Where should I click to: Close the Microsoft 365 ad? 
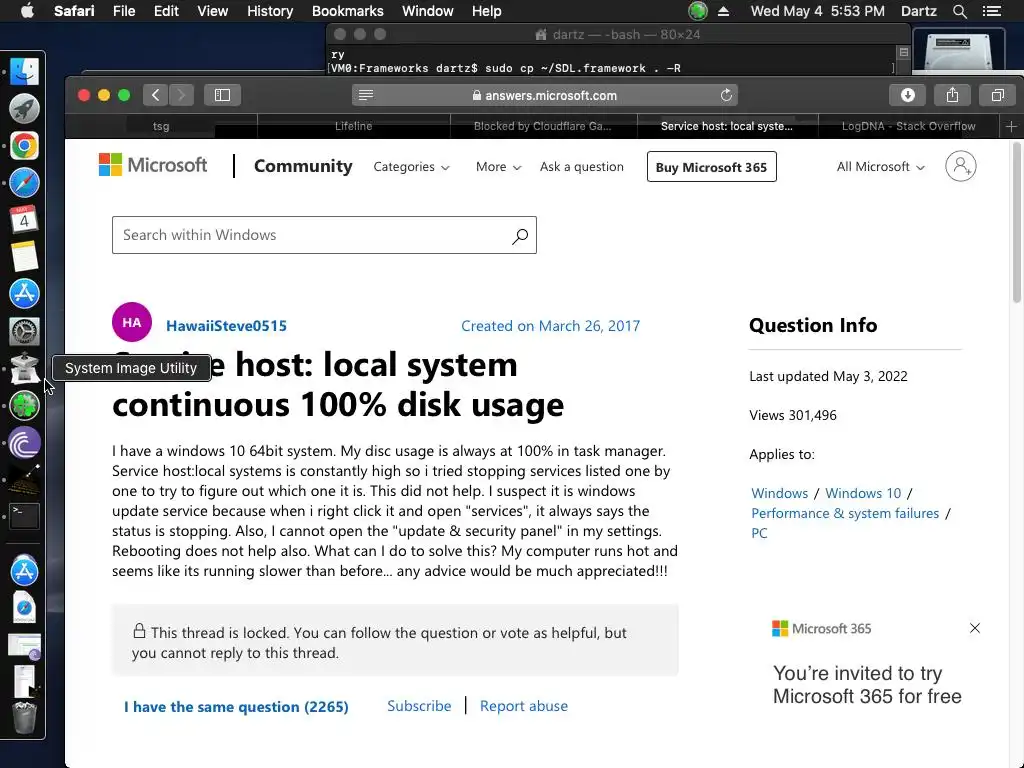(x=975, y=628)
